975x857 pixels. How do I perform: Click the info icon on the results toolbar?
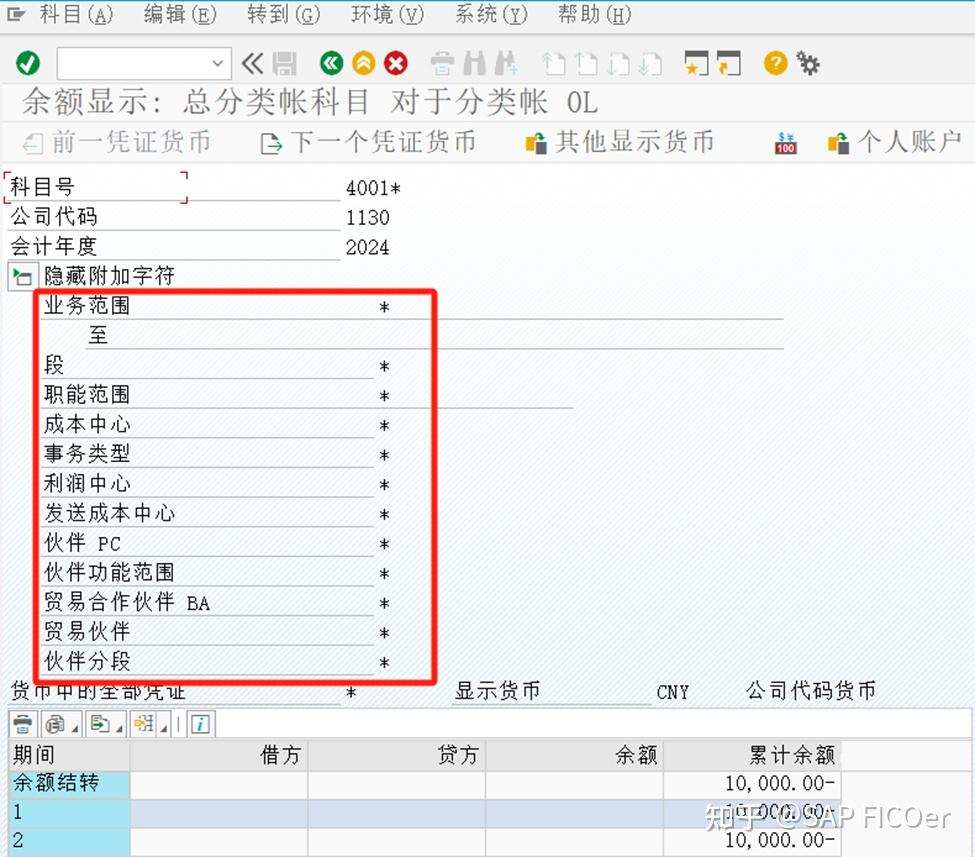200,723
